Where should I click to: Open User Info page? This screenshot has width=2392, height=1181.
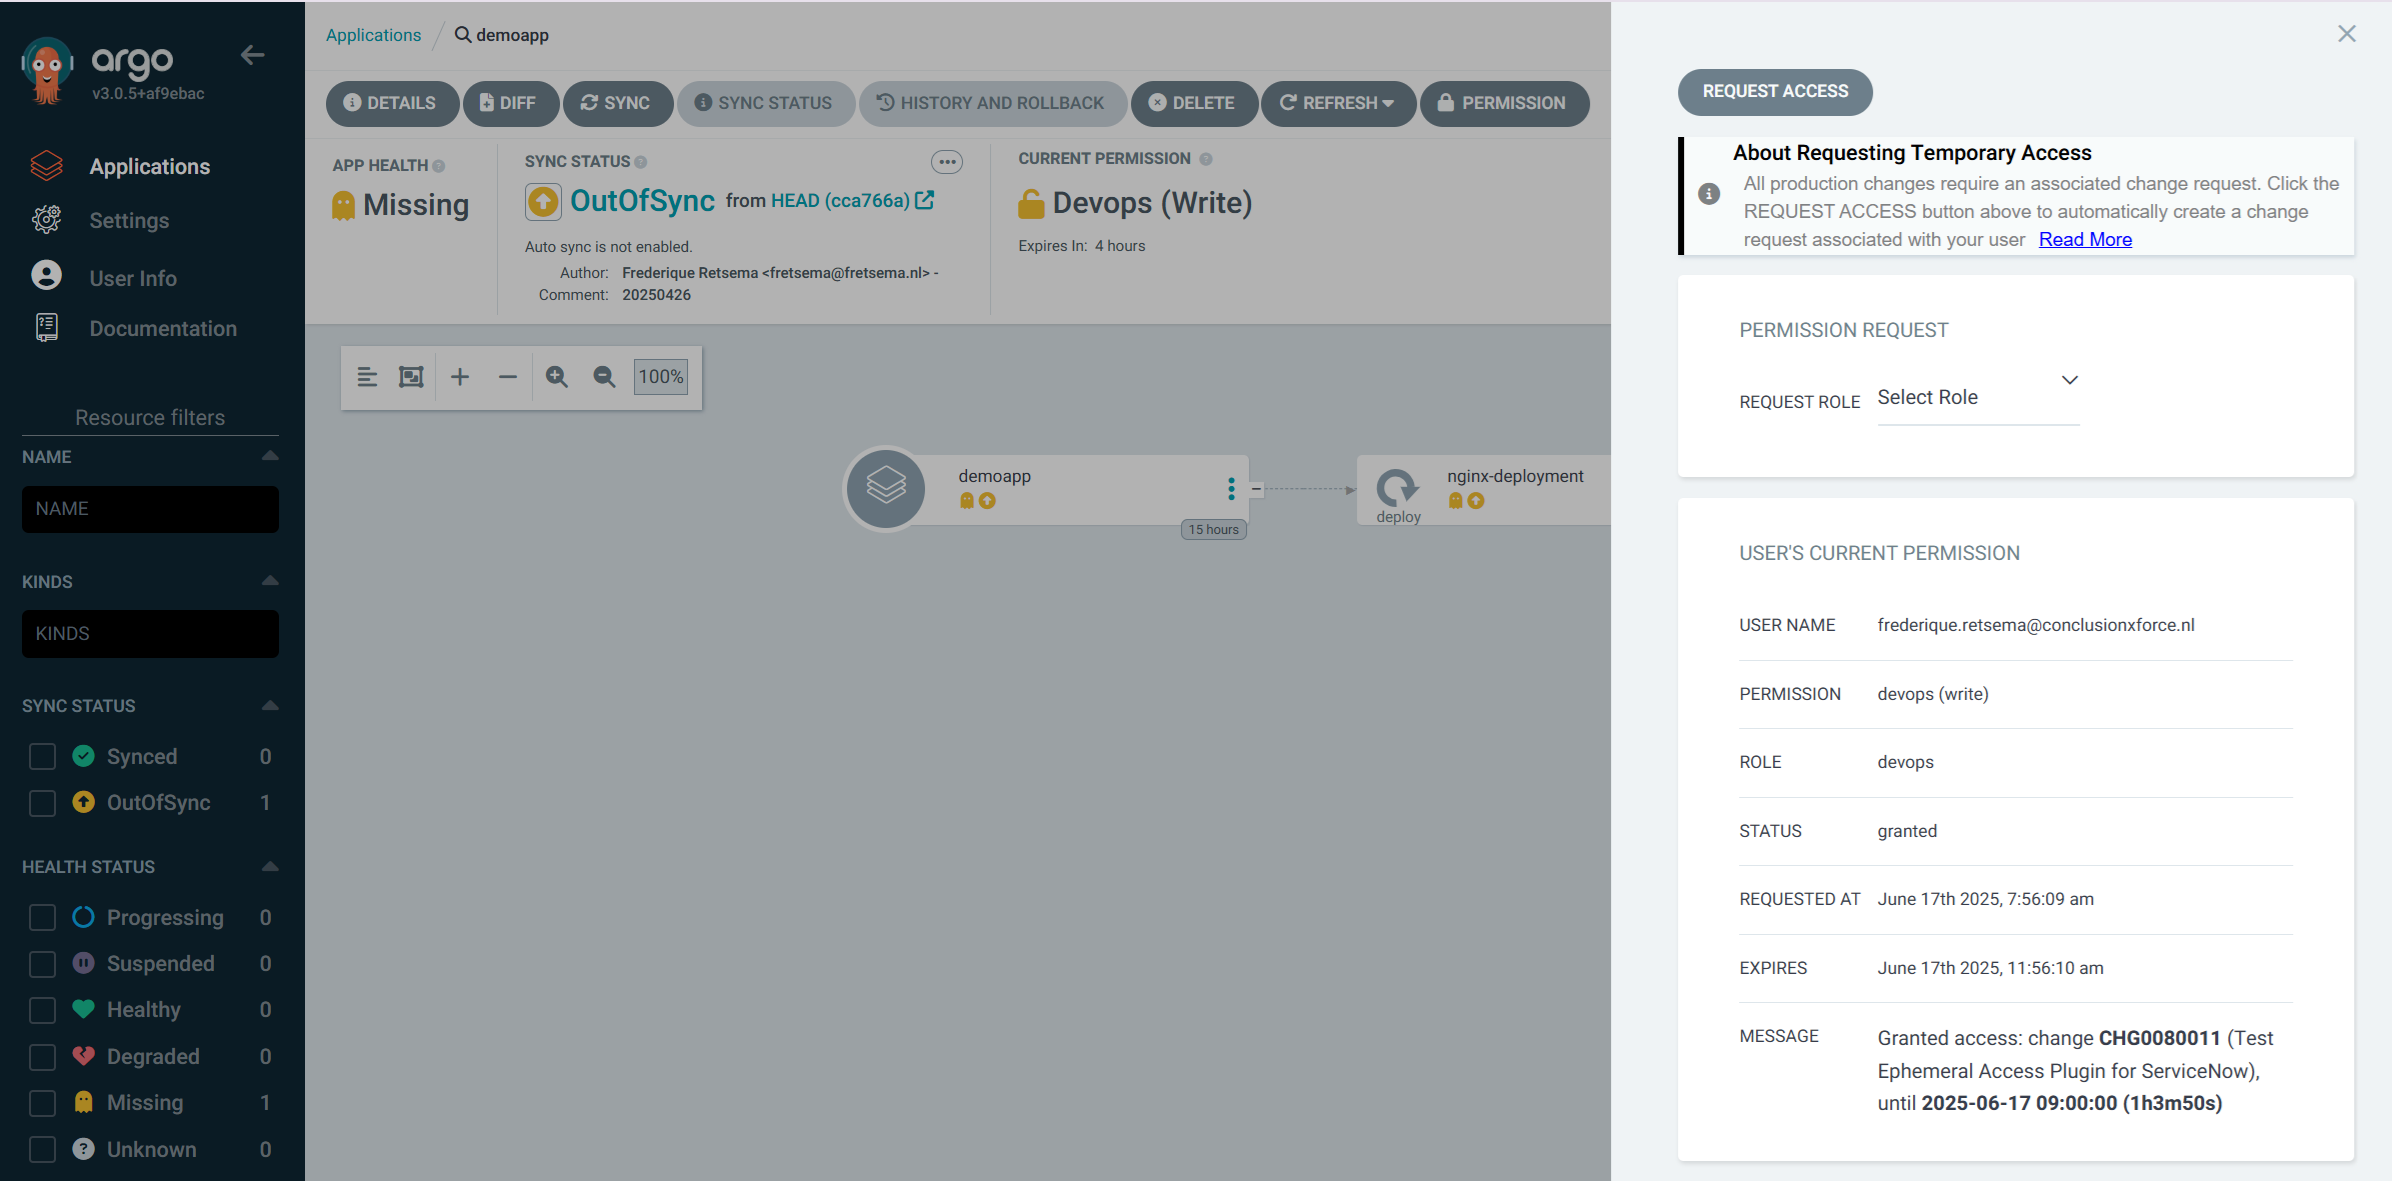pyautogui.click(x=133, y=278)
